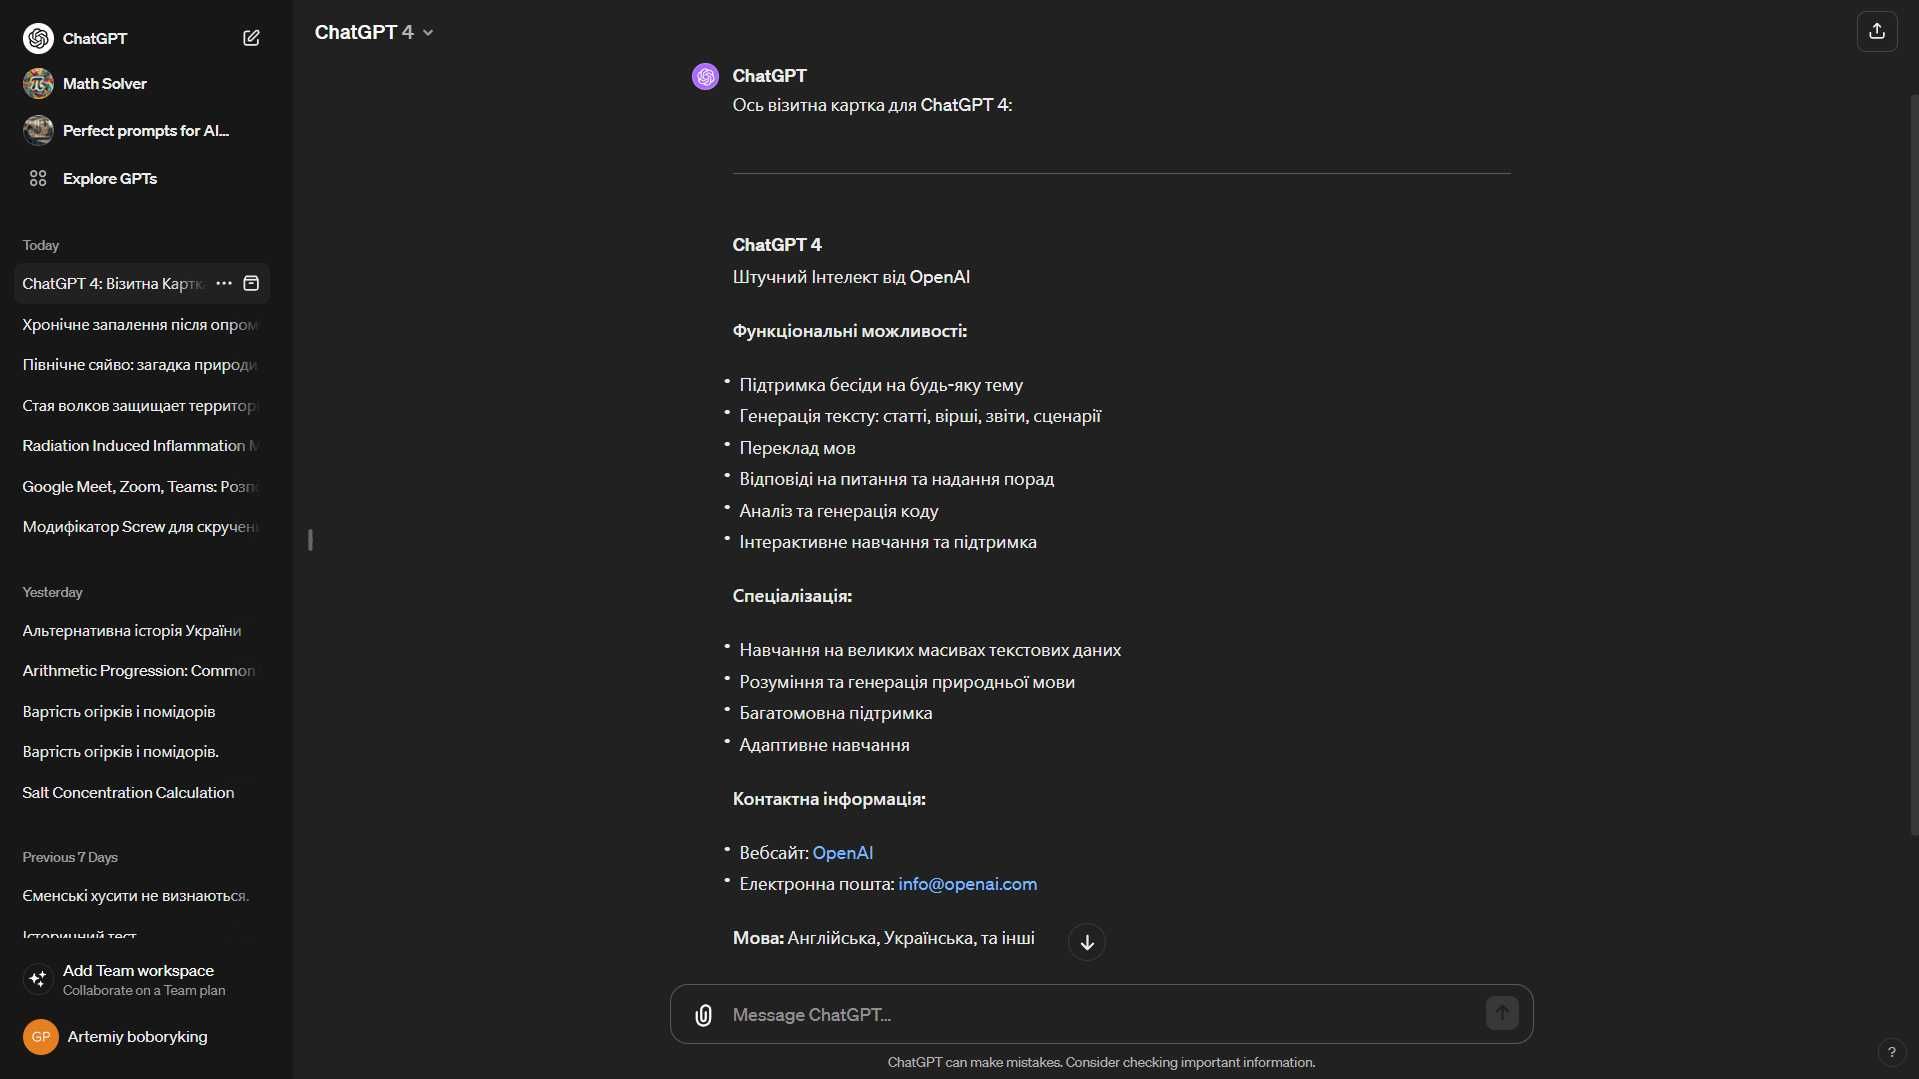Click the Previous 7 Days label
Screen dimensions: 1919x1079
click(x=70, y=858)
